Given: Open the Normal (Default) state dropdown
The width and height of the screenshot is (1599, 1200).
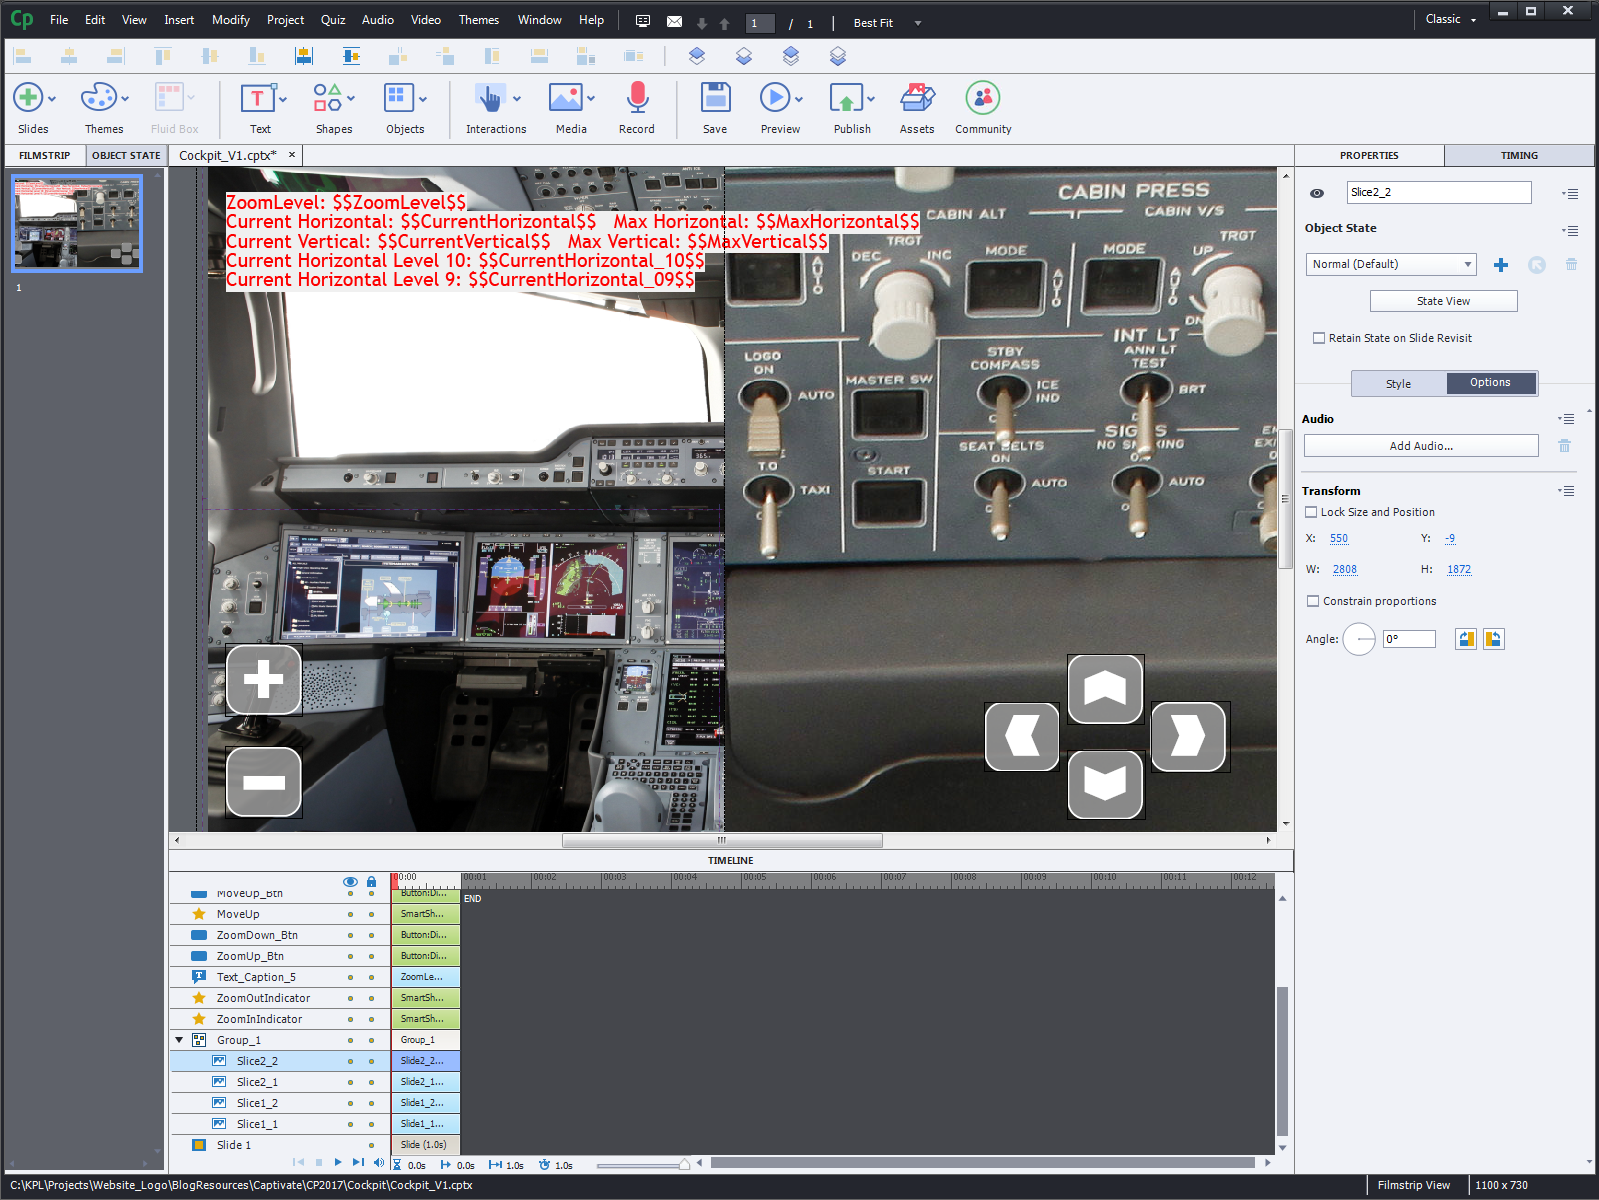Looking at the screenshot, I should coord(1391,264).
